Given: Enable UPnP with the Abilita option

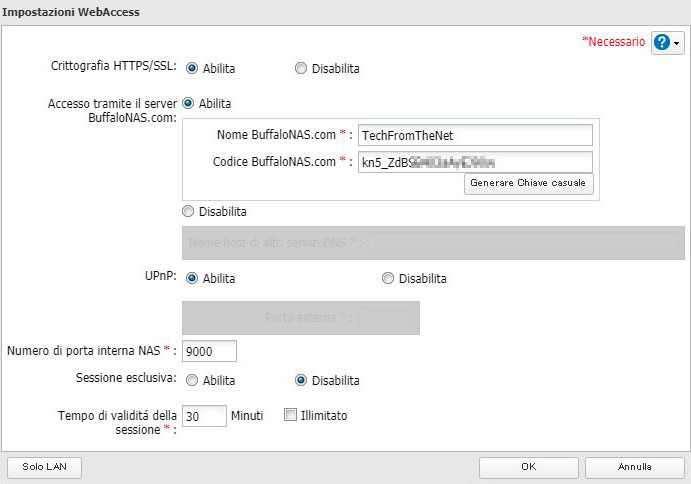Looking at the screenshot, I should (x=192, y=278).
